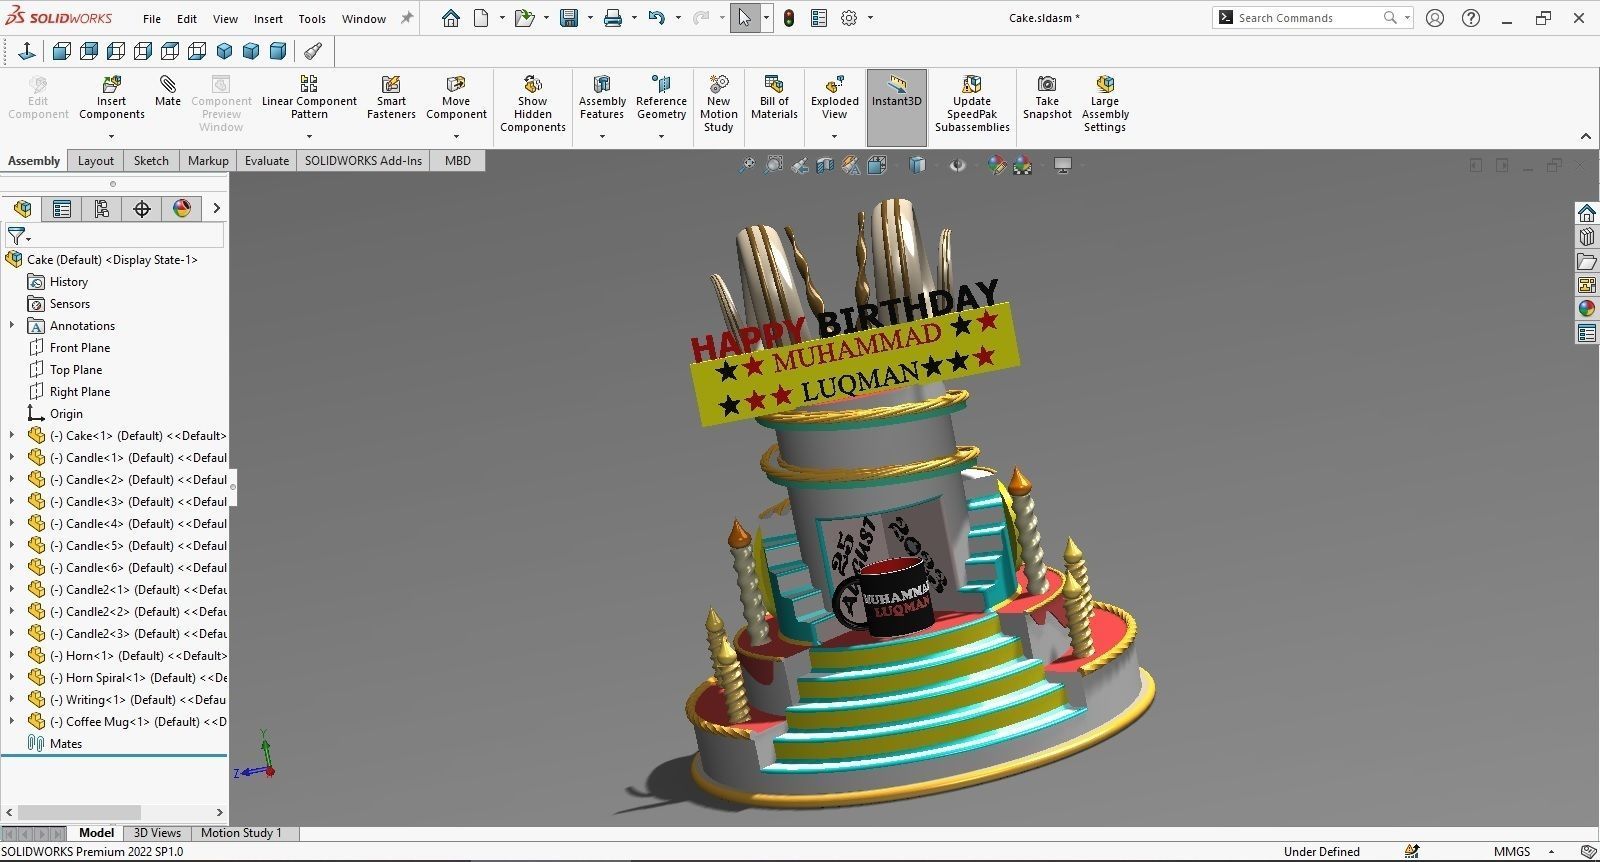Click the Help question mark icon
1600x862 pixels.
(1471, 18)
